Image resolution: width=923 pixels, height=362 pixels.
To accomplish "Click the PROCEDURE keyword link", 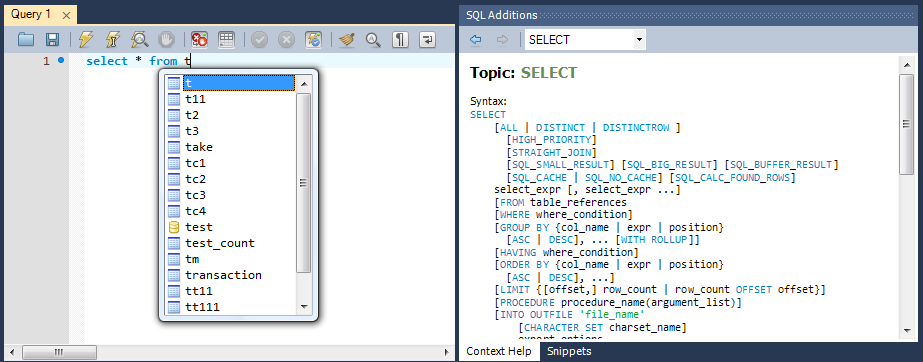I will click(x=526, y=303).
